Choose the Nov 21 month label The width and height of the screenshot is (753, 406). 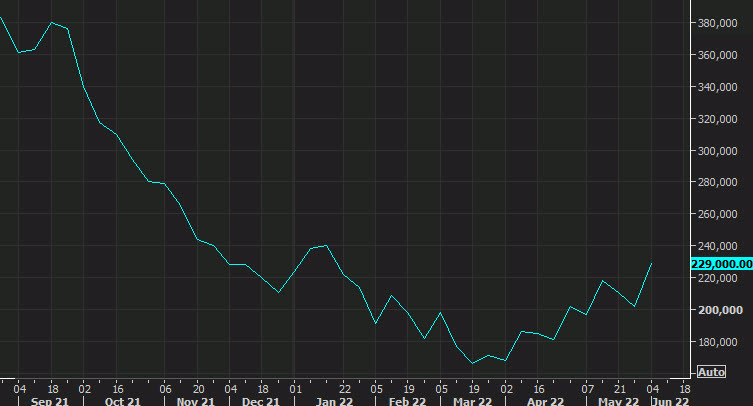point(195,401)
